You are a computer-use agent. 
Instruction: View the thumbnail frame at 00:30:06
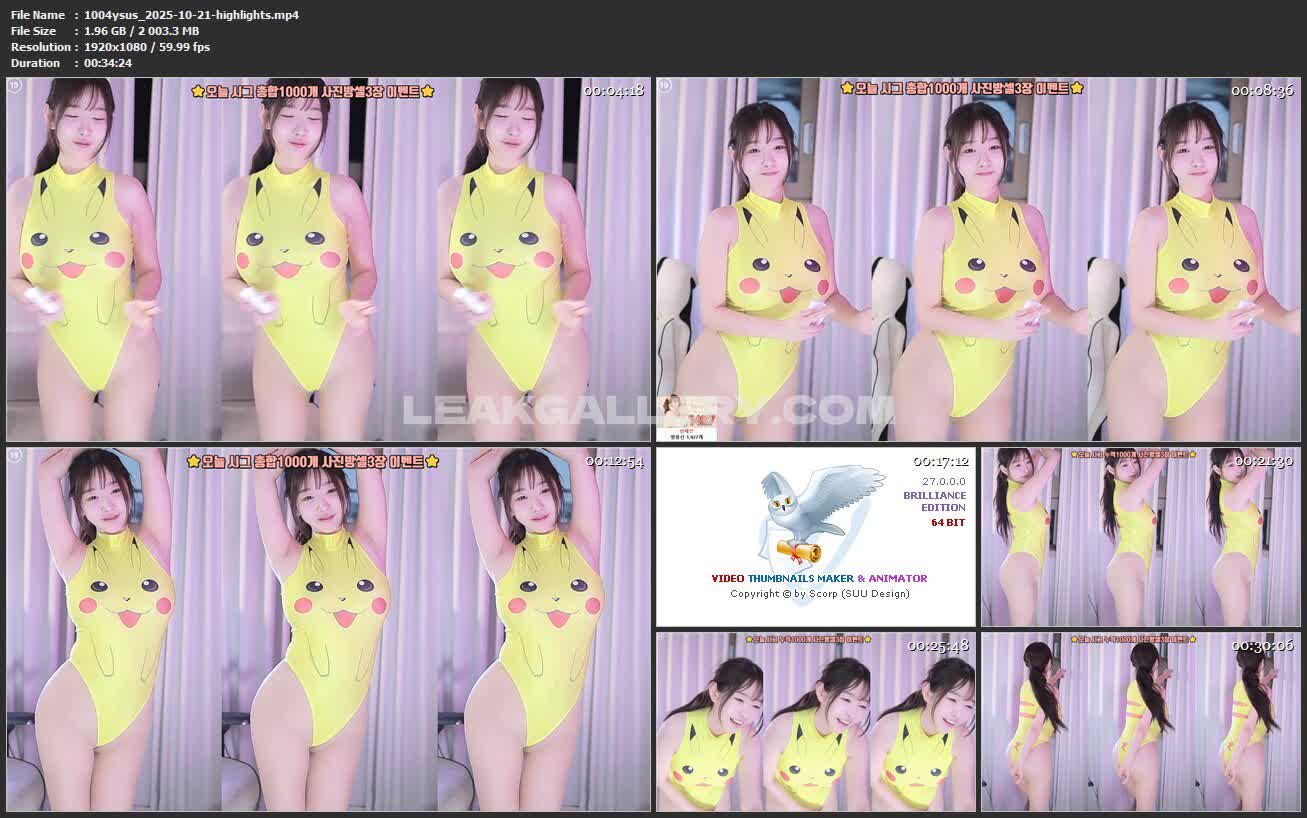pyautogui.click(x=1141, y=721)
